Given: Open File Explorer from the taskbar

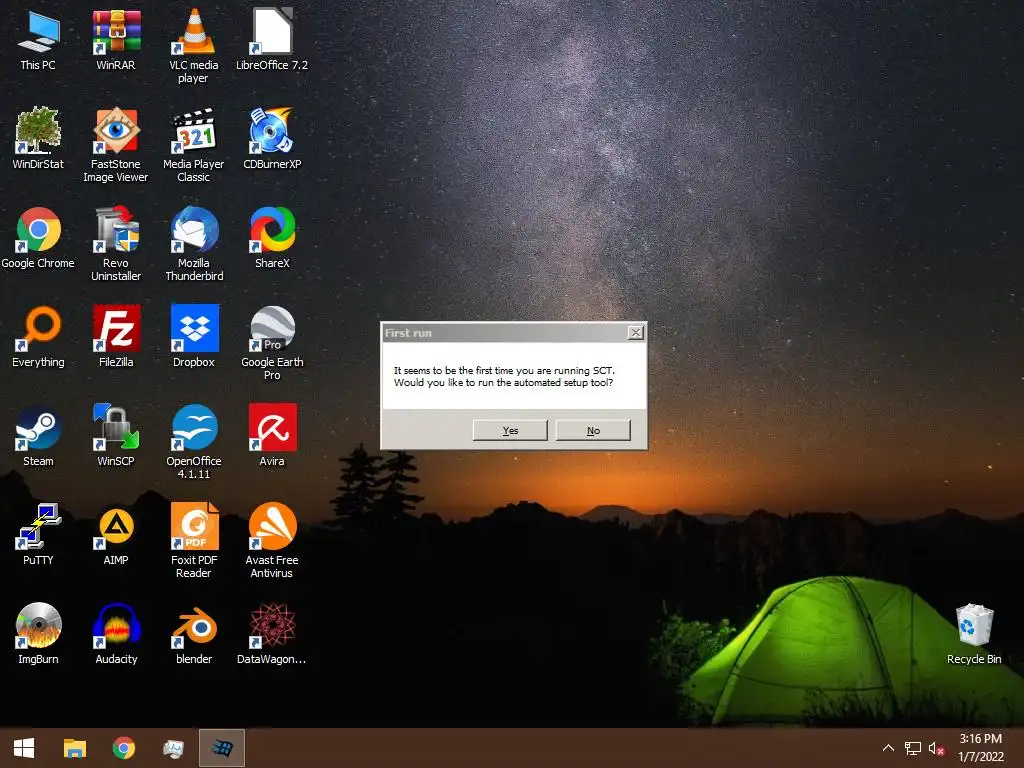Looking at the screenshot, I should [74, 748].
